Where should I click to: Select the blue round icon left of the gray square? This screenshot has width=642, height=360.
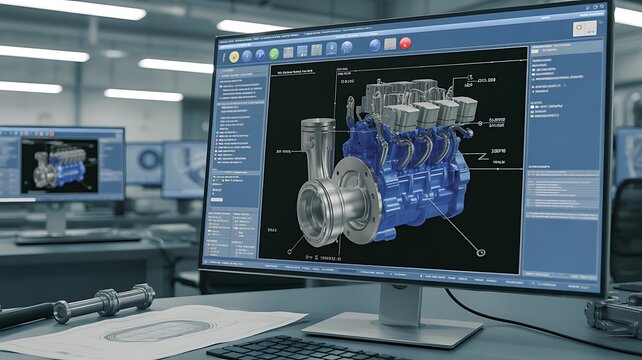[375, 45]
